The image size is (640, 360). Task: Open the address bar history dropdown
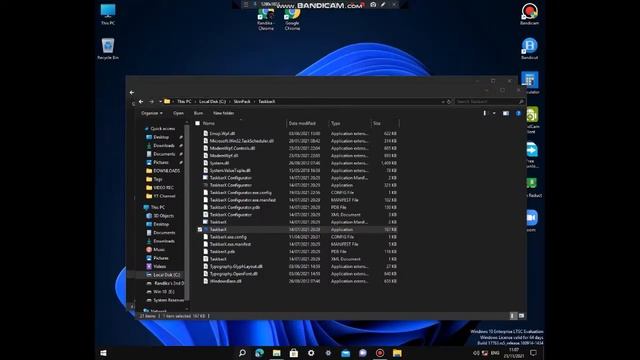click(x=443, y=102)
